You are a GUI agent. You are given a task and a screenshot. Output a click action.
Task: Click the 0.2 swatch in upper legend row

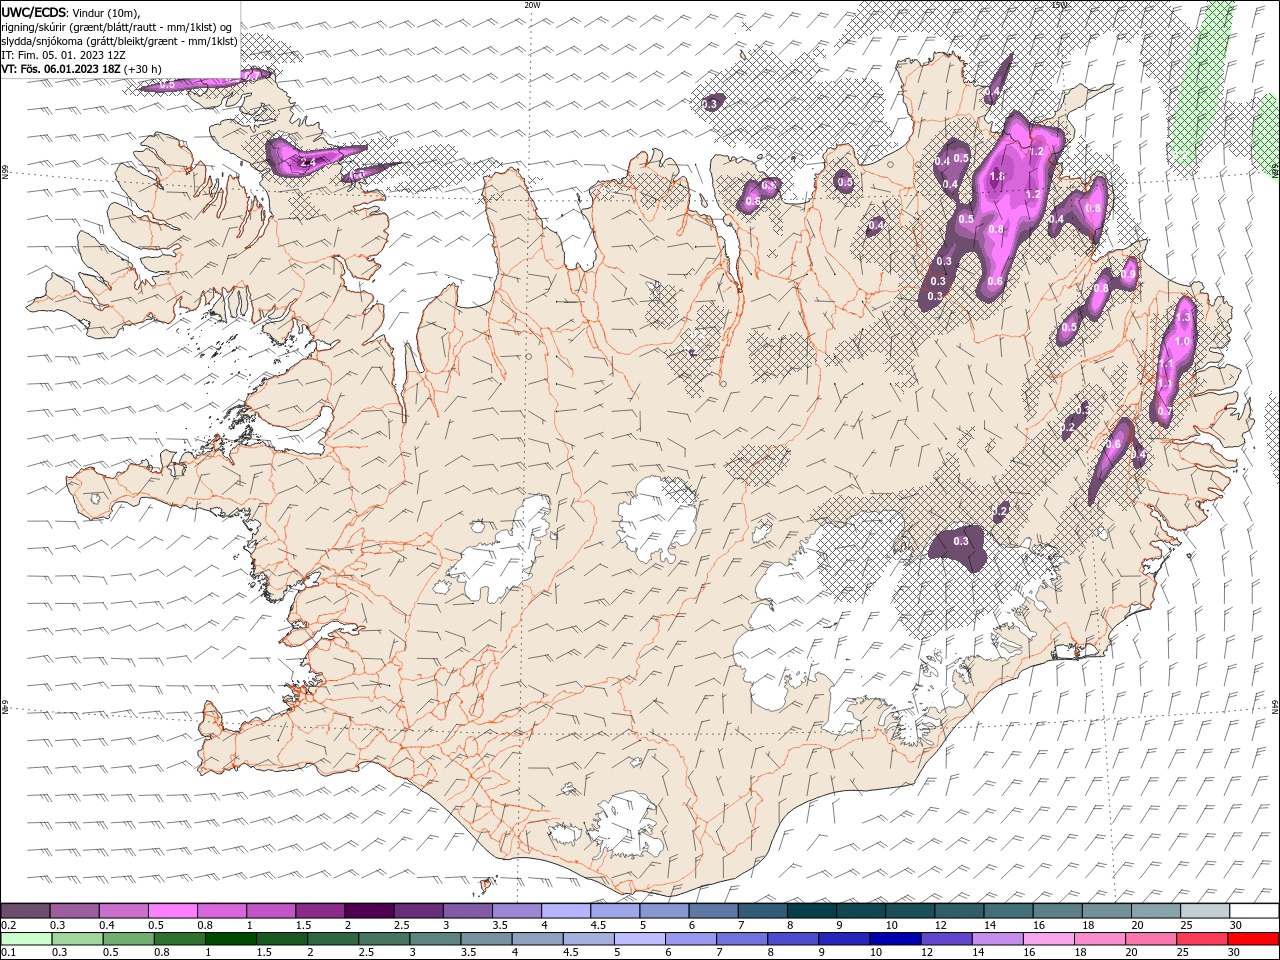(25, 911)
